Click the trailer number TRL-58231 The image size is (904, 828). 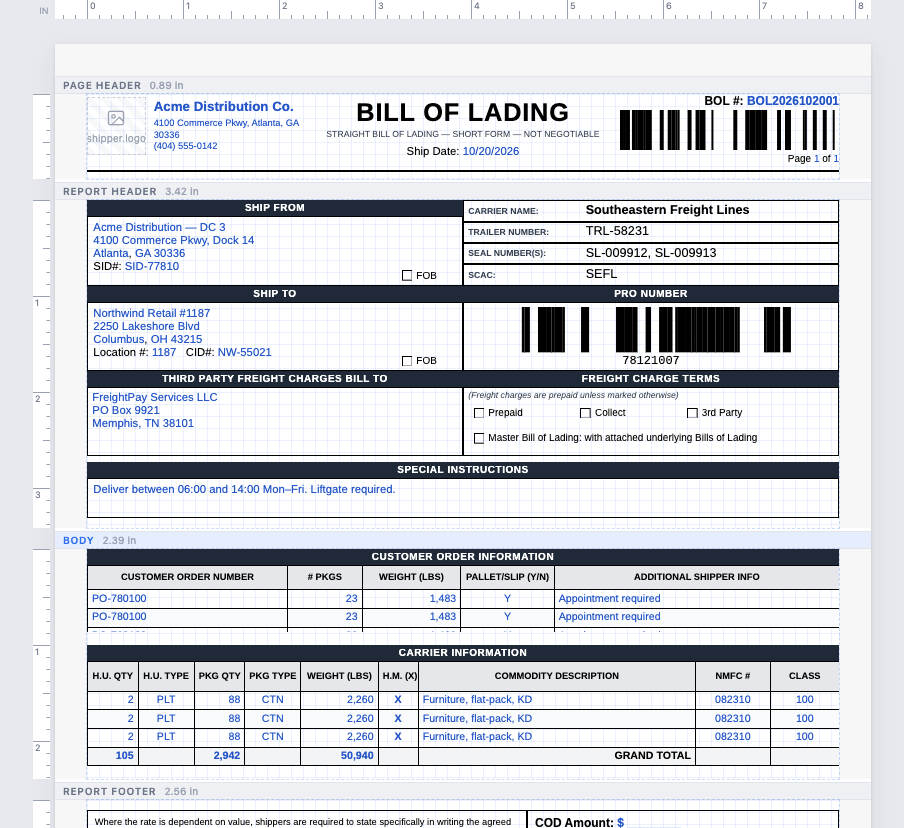(x=617, y=231)
